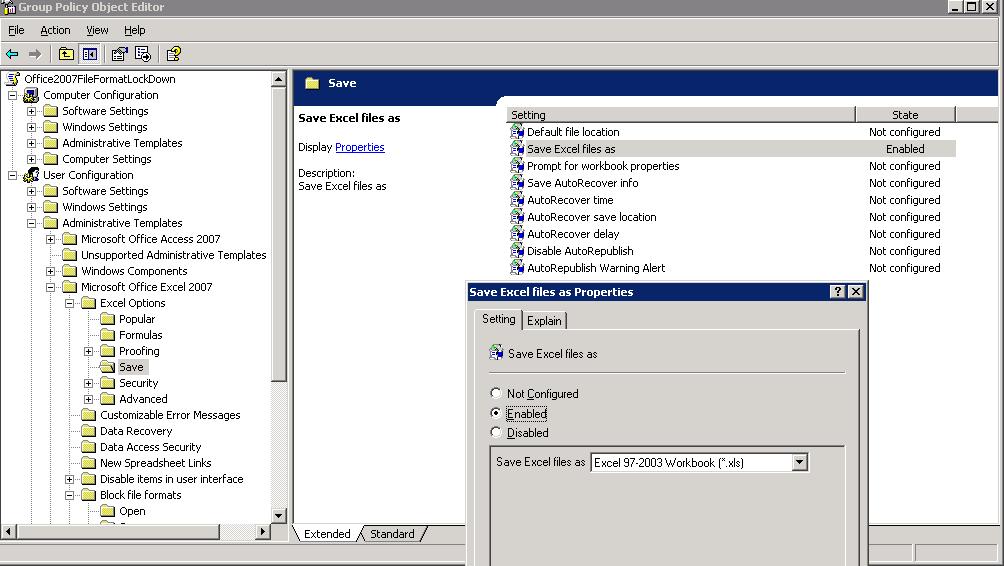The height and width of the screenshot is (566, 1004).
Task: Click the Back arrow toolbar icon
Action: [12, 54]
